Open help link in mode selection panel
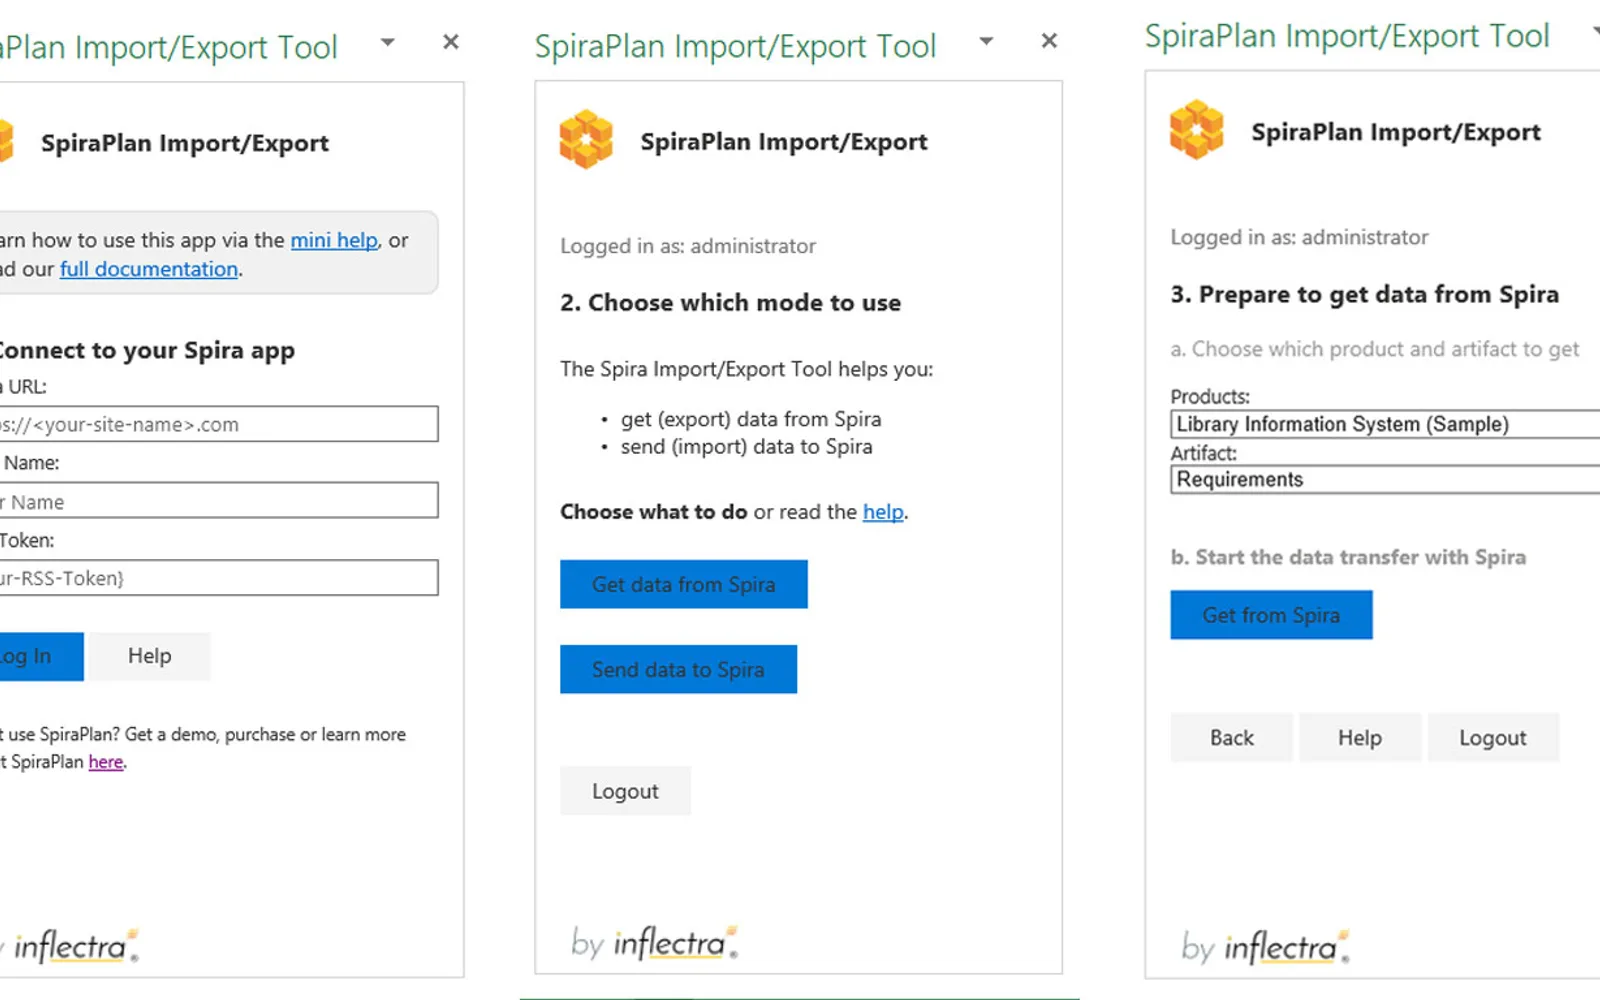The height and width of the screenshot is (1000, 1600). tap(883, 512)
